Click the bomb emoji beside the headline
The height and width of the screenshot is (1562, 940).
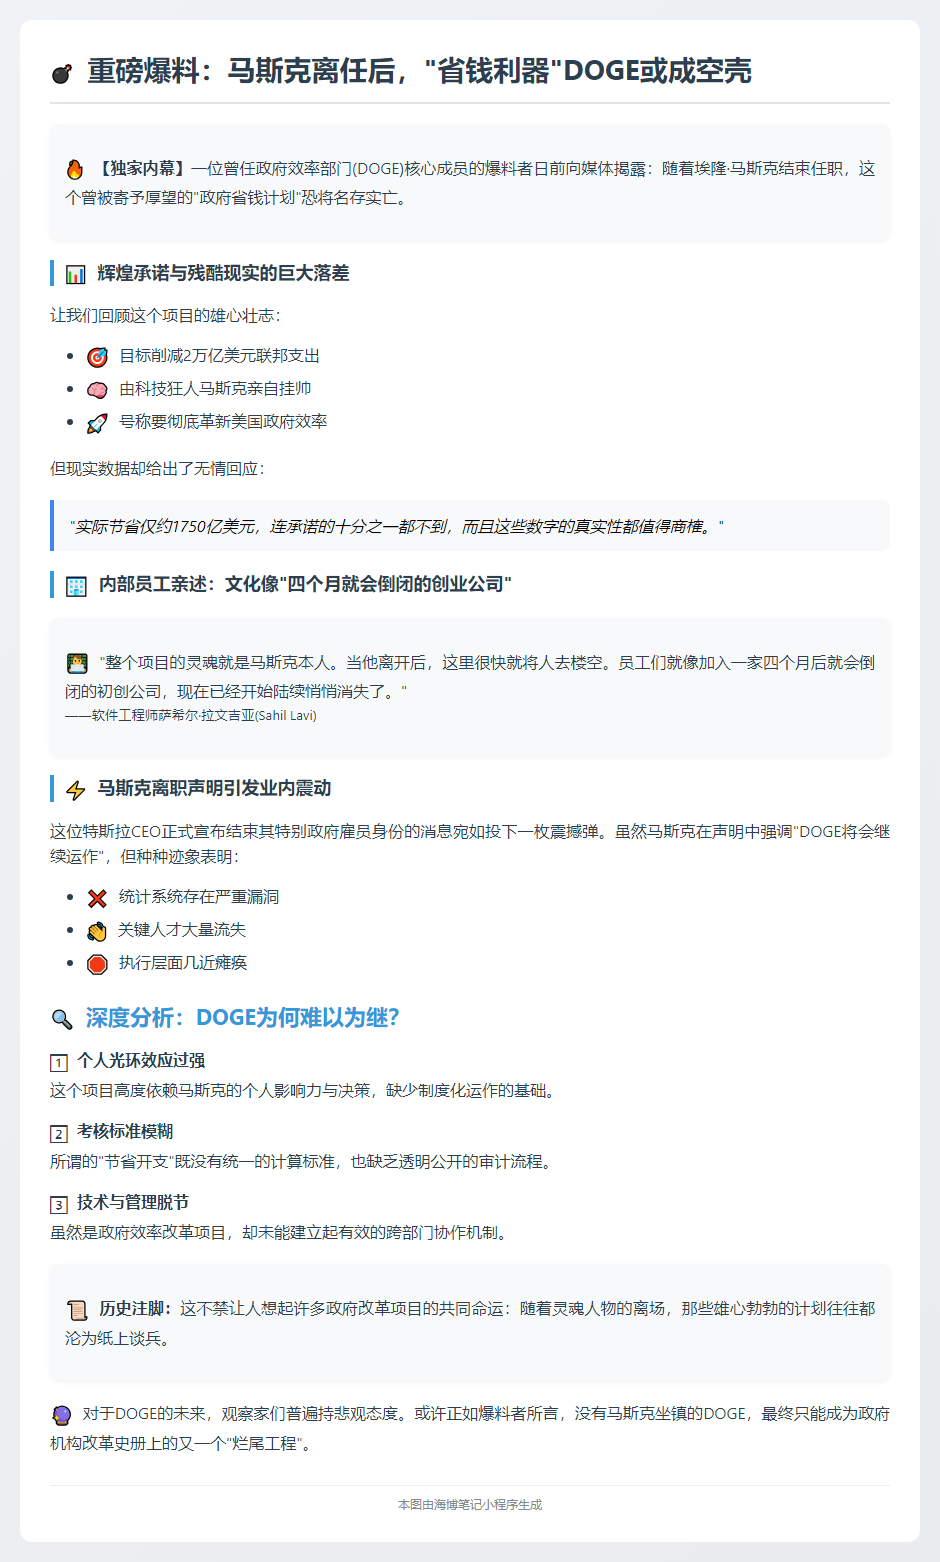point(62,73)
